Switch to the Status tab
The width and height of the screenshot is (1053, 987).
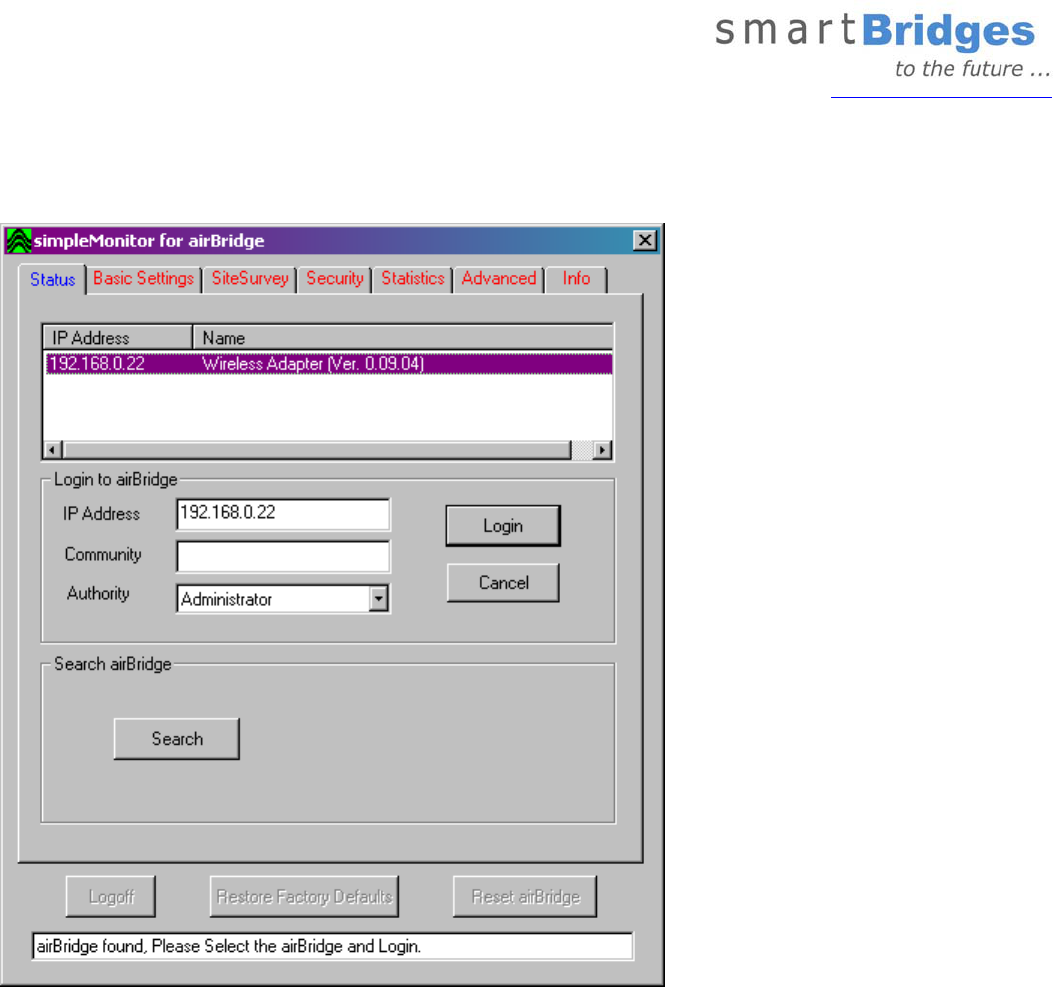point(52,279)
